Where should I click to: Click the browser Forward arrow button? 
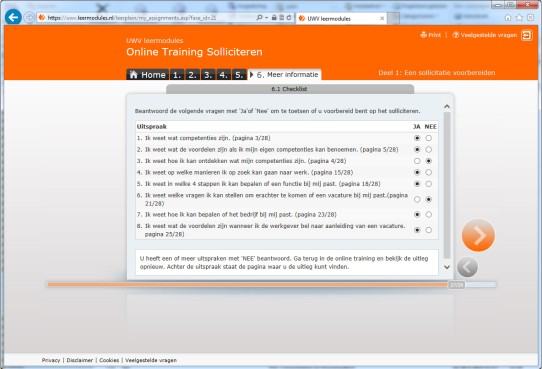[29, 17]
